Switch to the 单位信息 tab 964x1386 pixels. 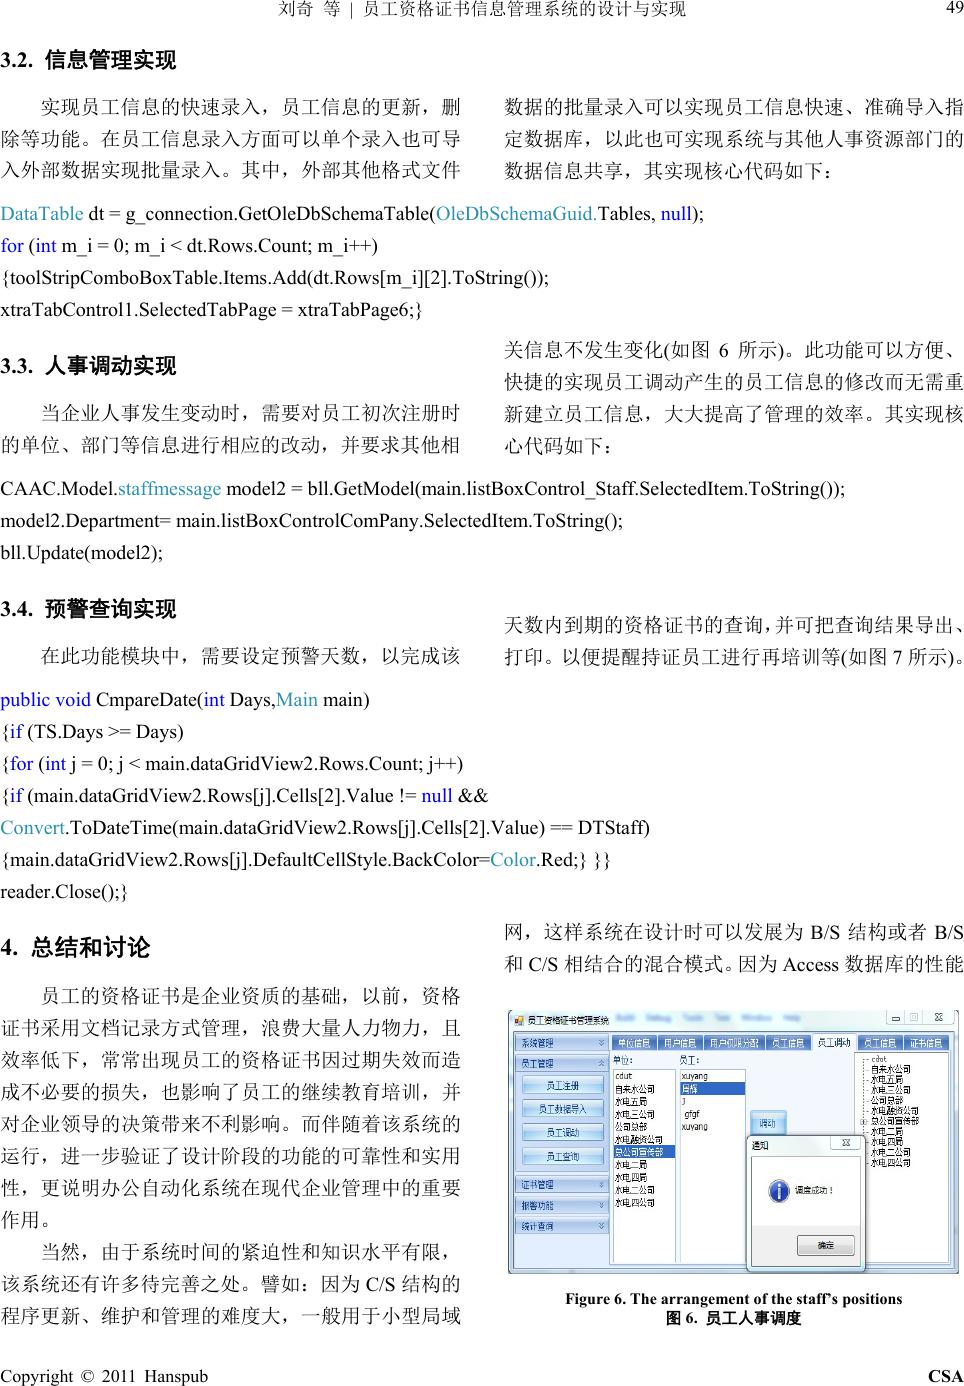[634, 1043]
